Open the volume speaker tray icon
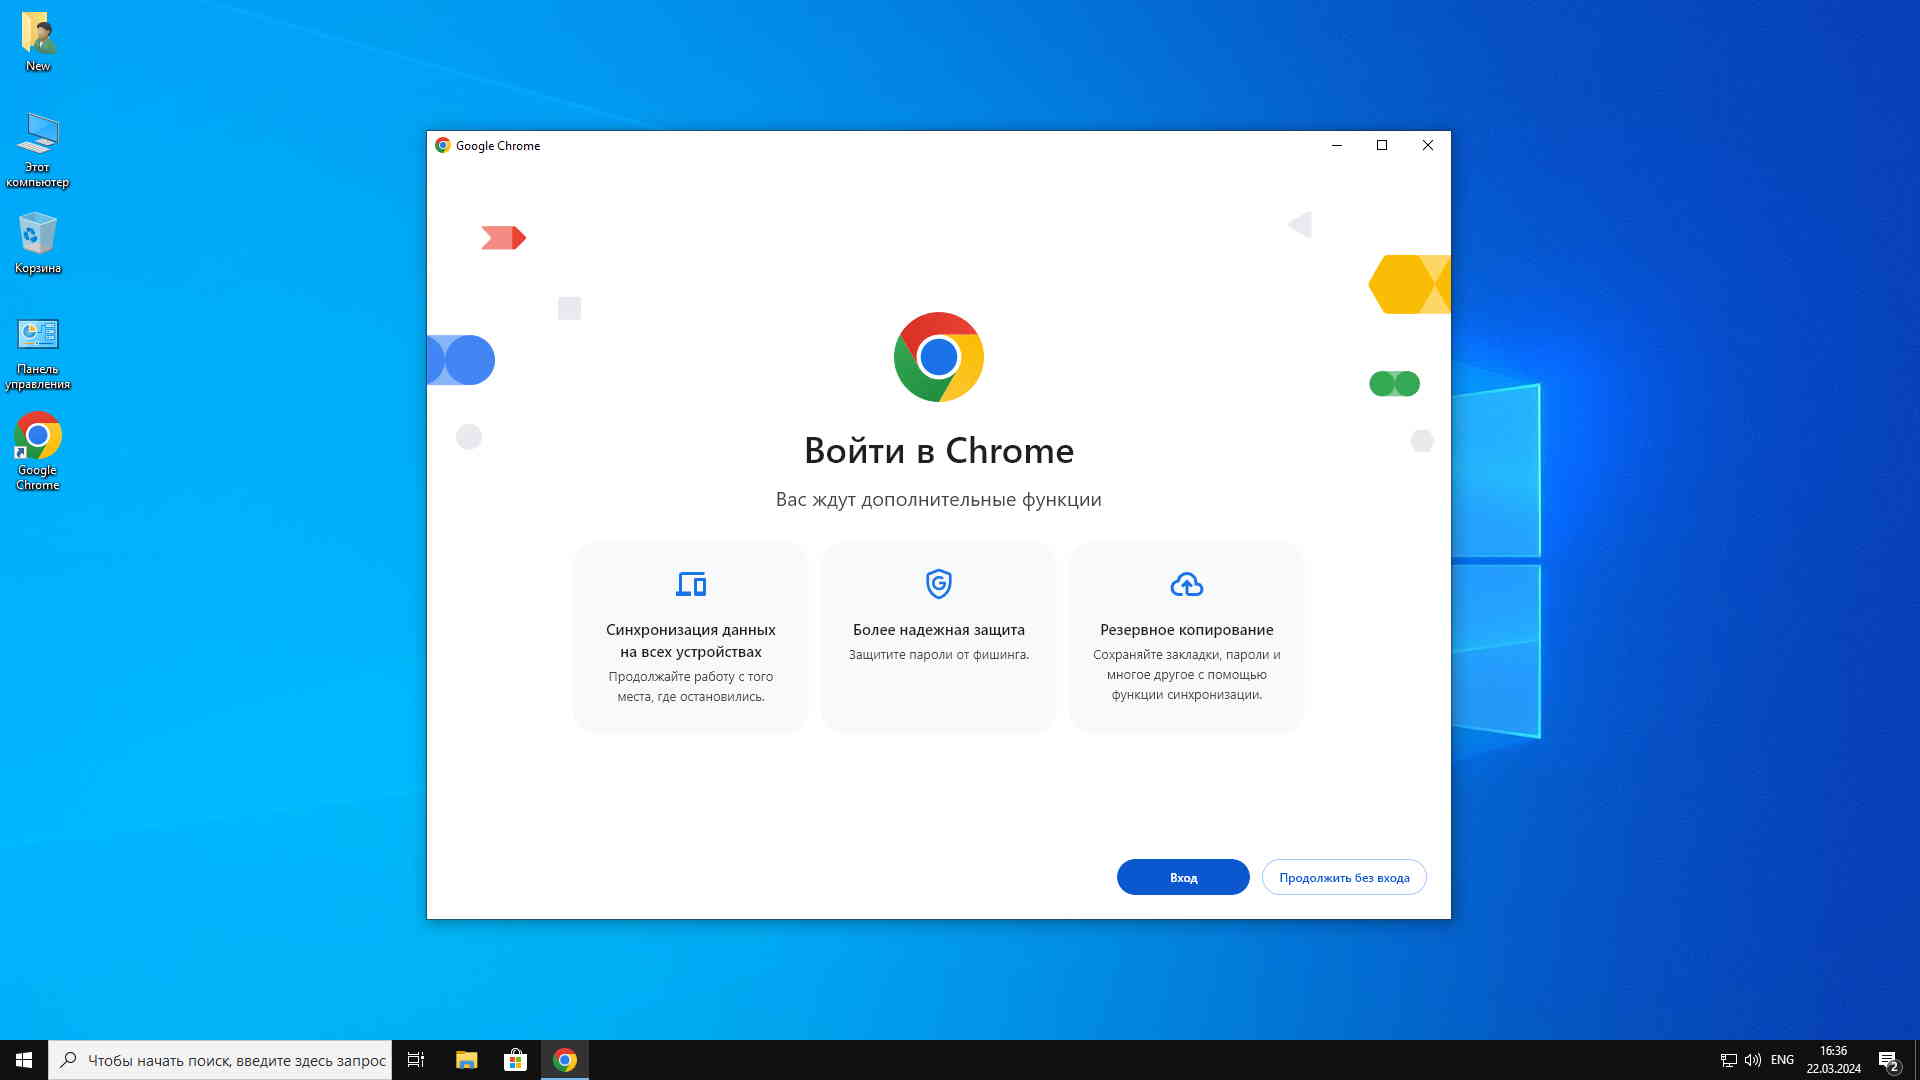 coord(1752,1060)
